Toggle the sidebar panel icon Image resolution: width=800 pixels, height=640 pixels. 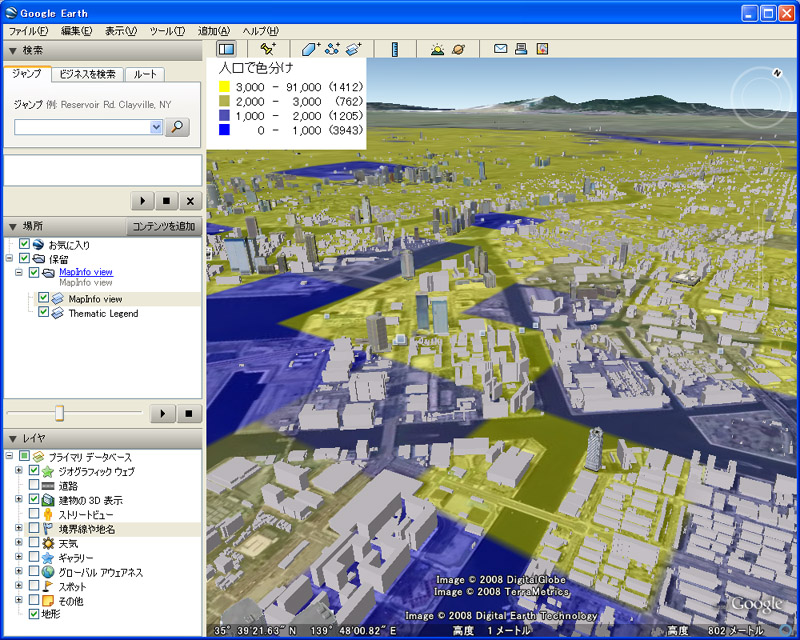pyautogui.click(x=226, y=49)
